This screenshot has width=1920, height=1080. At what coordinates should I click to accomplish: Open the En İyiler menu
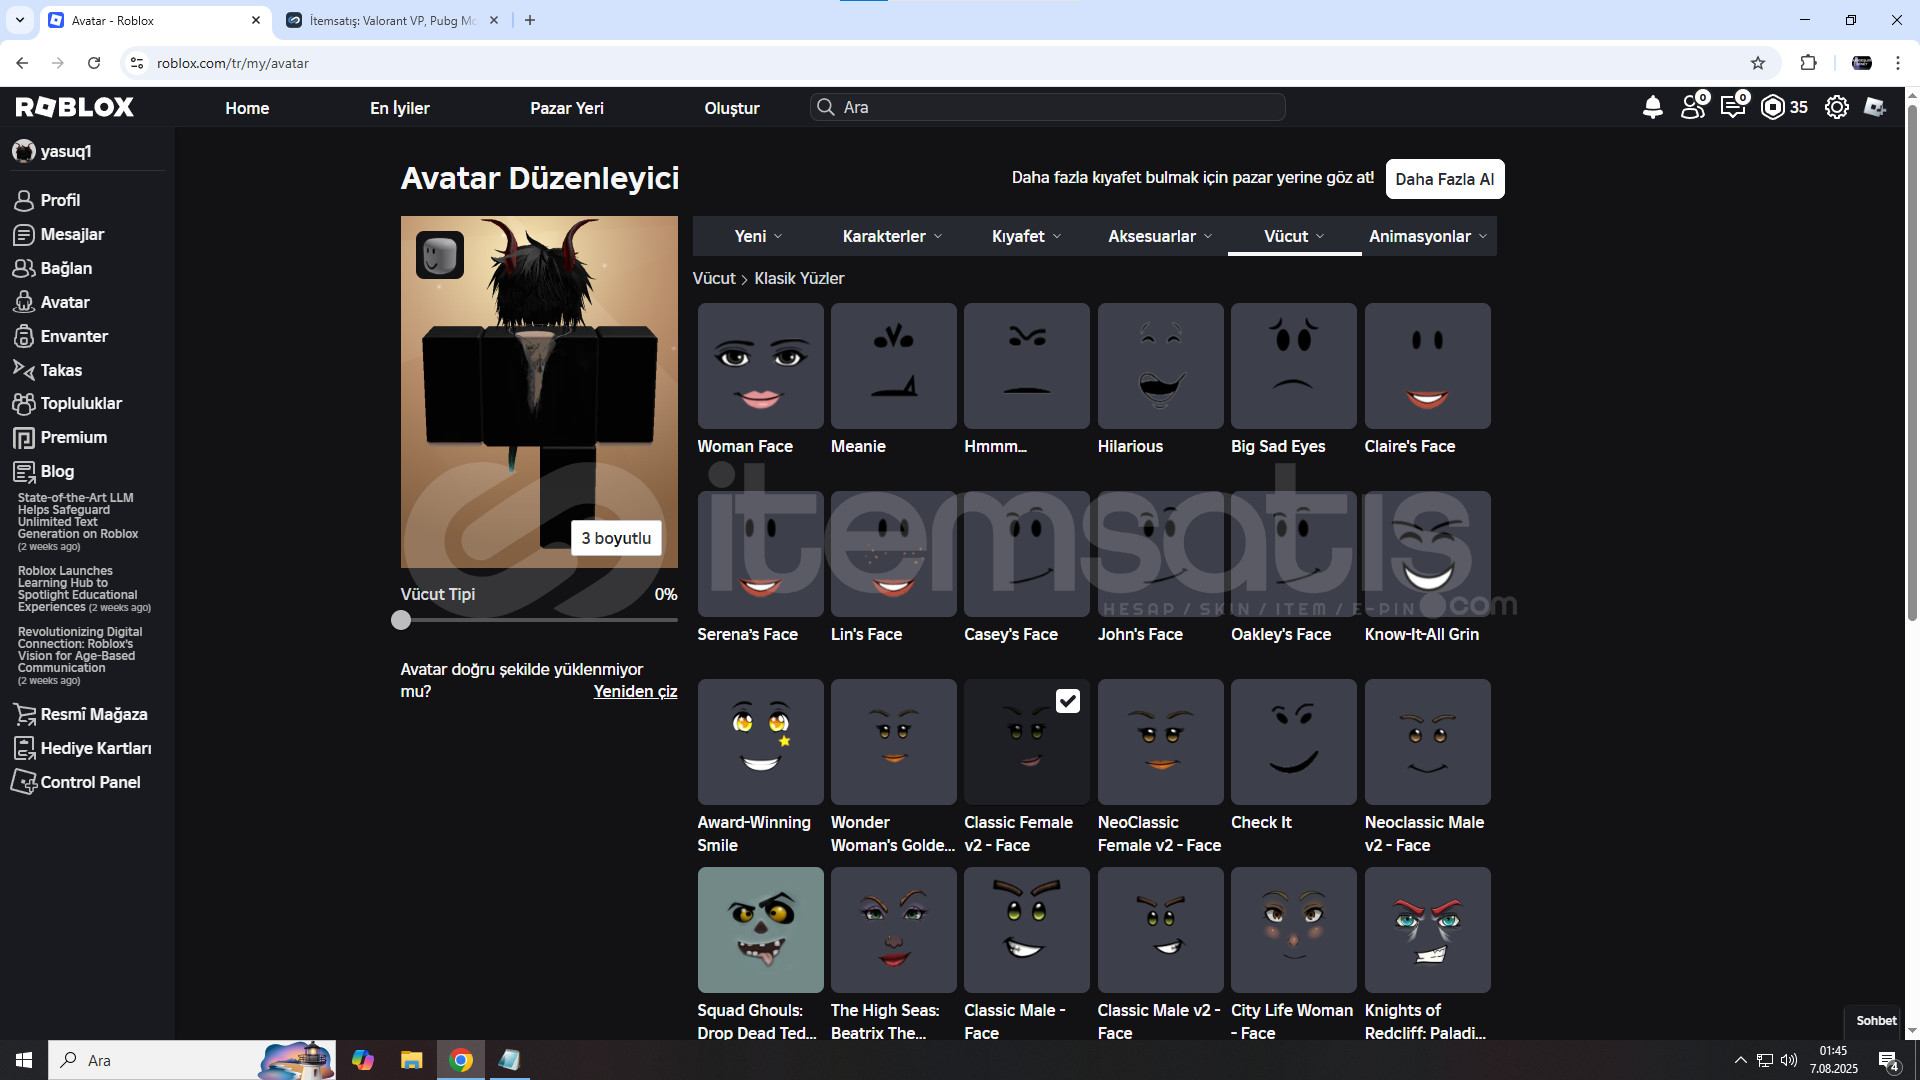pyautogui.click(x=400, y=108)
